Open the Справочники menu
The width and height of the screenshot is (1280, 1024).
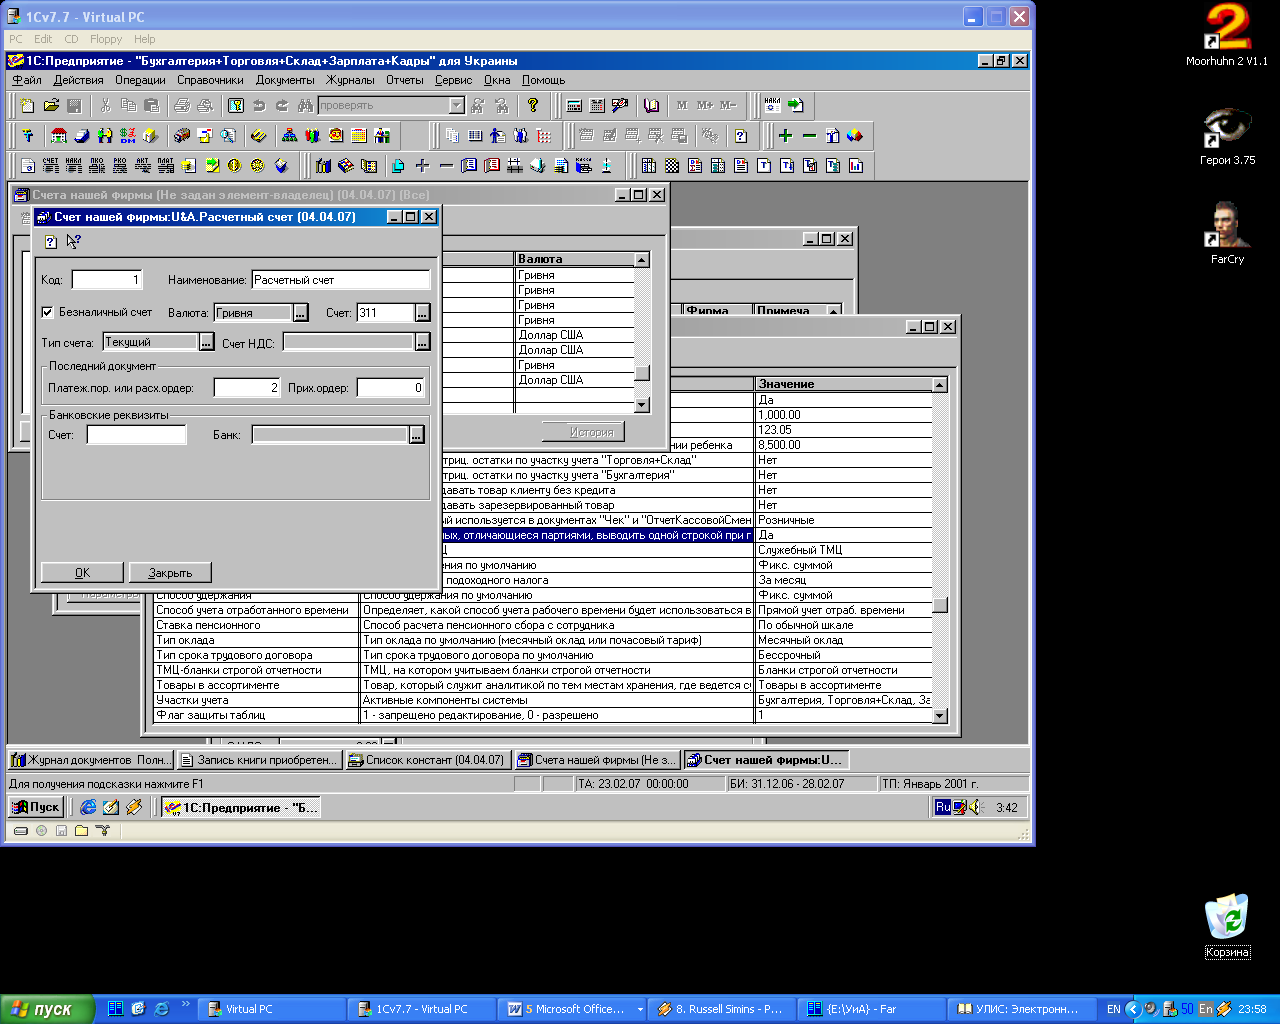[x=210, y=80]
